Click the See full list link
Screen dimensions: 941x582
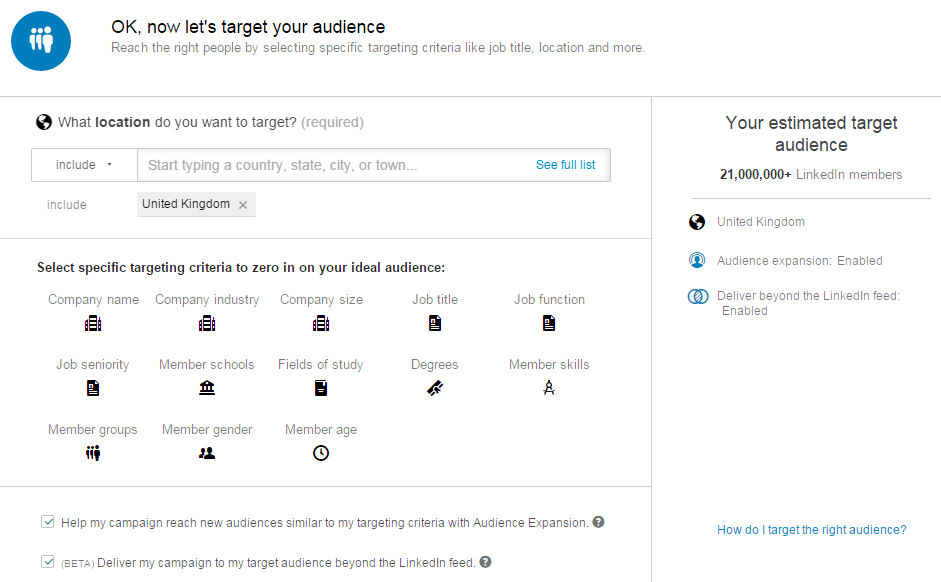[565, 165]
